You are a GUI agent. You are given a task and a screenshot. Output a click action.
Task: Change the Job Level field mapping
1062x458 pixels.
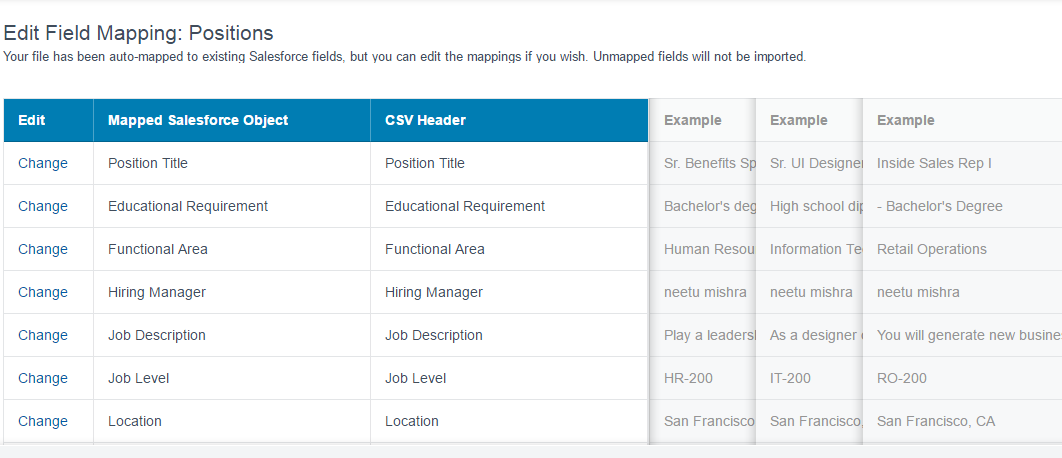[x=43, y=378]
